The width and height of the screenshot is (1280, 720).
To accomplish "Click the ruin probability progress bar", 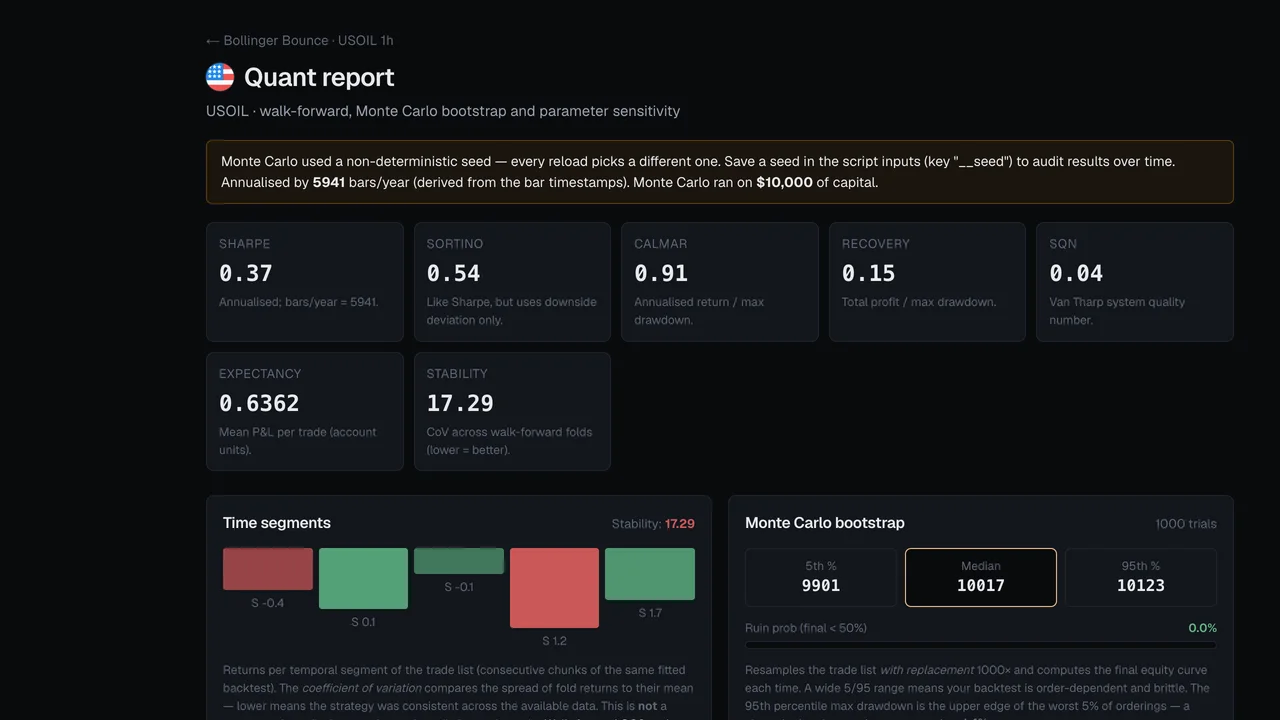I will click(981, 645).
